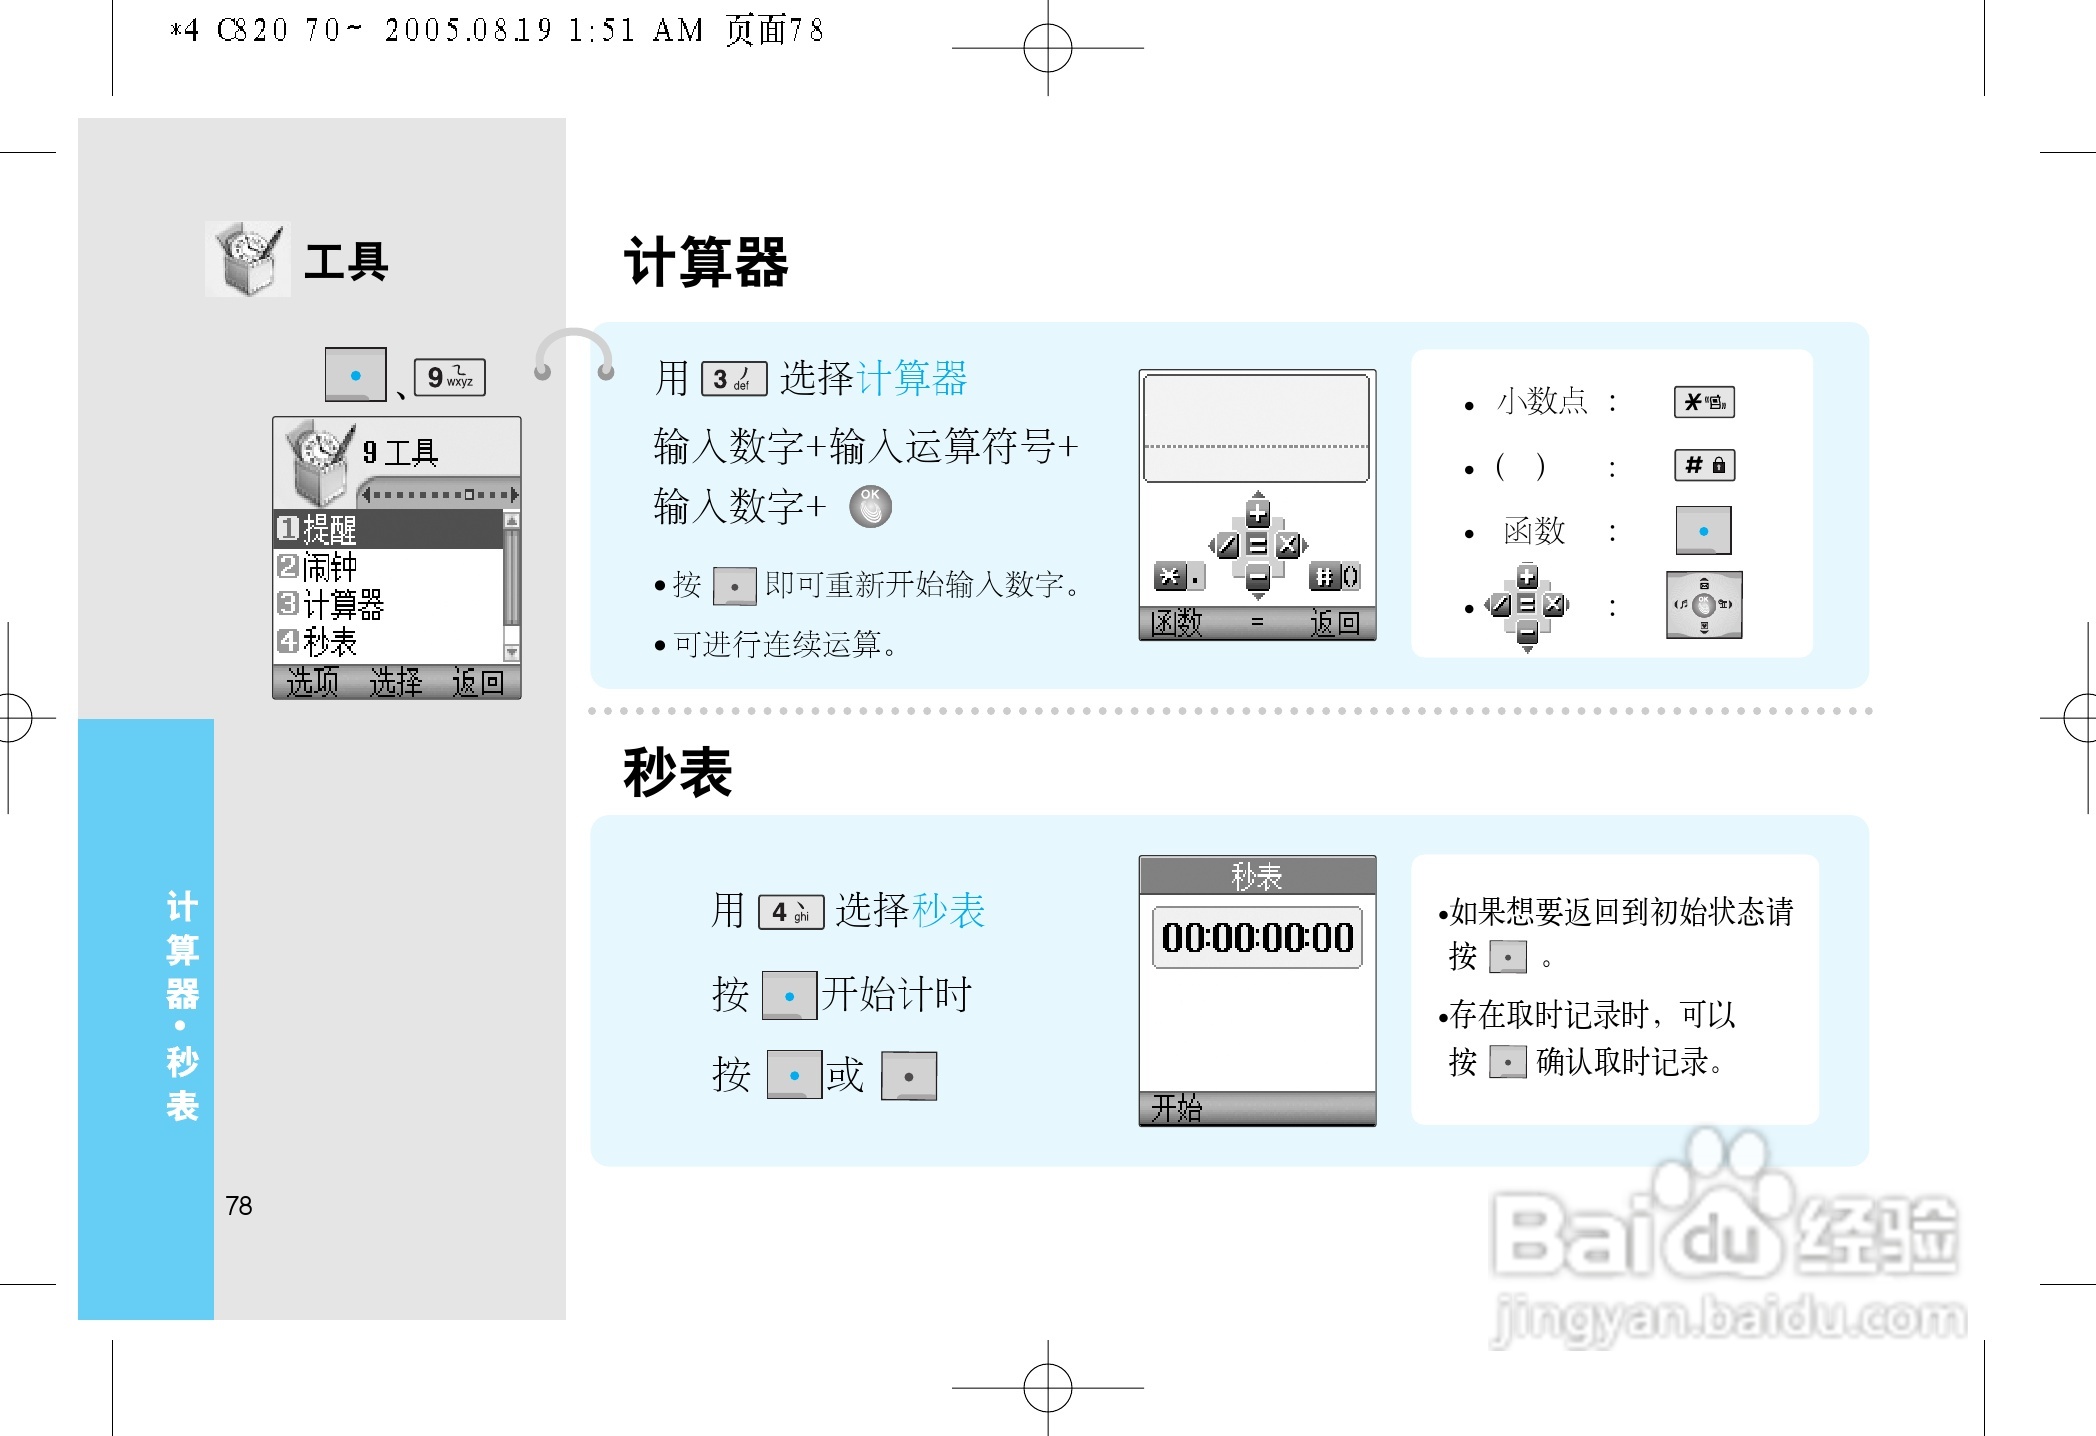The width and height of the screenshot is (2096, 1436).
Task: Click up arrow of menu scrollbar
Action: tap(511, 520)
